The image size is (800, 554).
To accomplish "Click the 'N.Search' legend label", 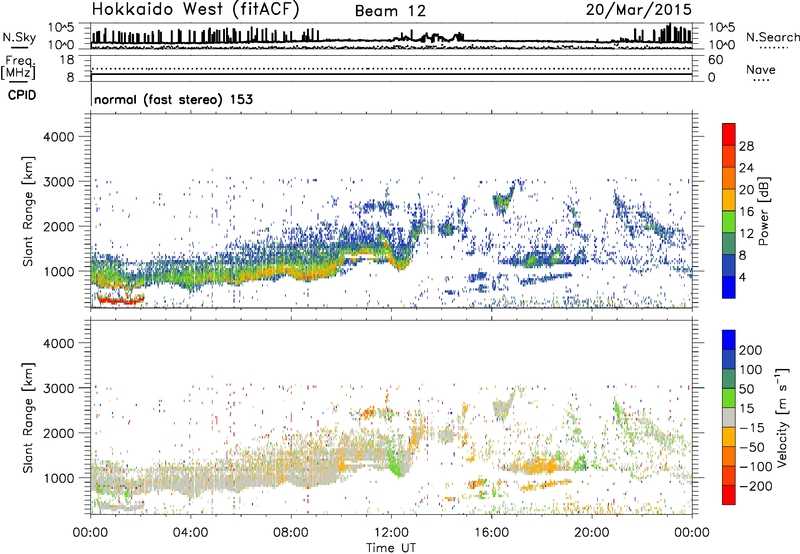I will (772, 37).
